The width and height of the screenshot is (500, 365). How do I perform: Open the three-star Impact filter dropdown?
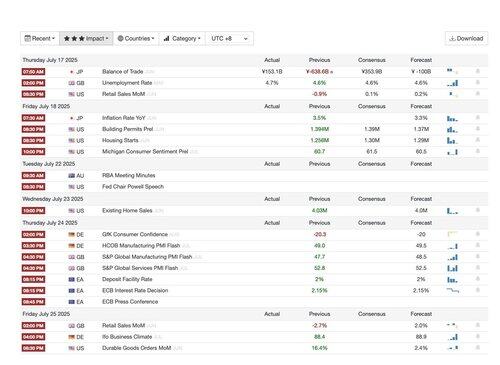click(86, 38)
